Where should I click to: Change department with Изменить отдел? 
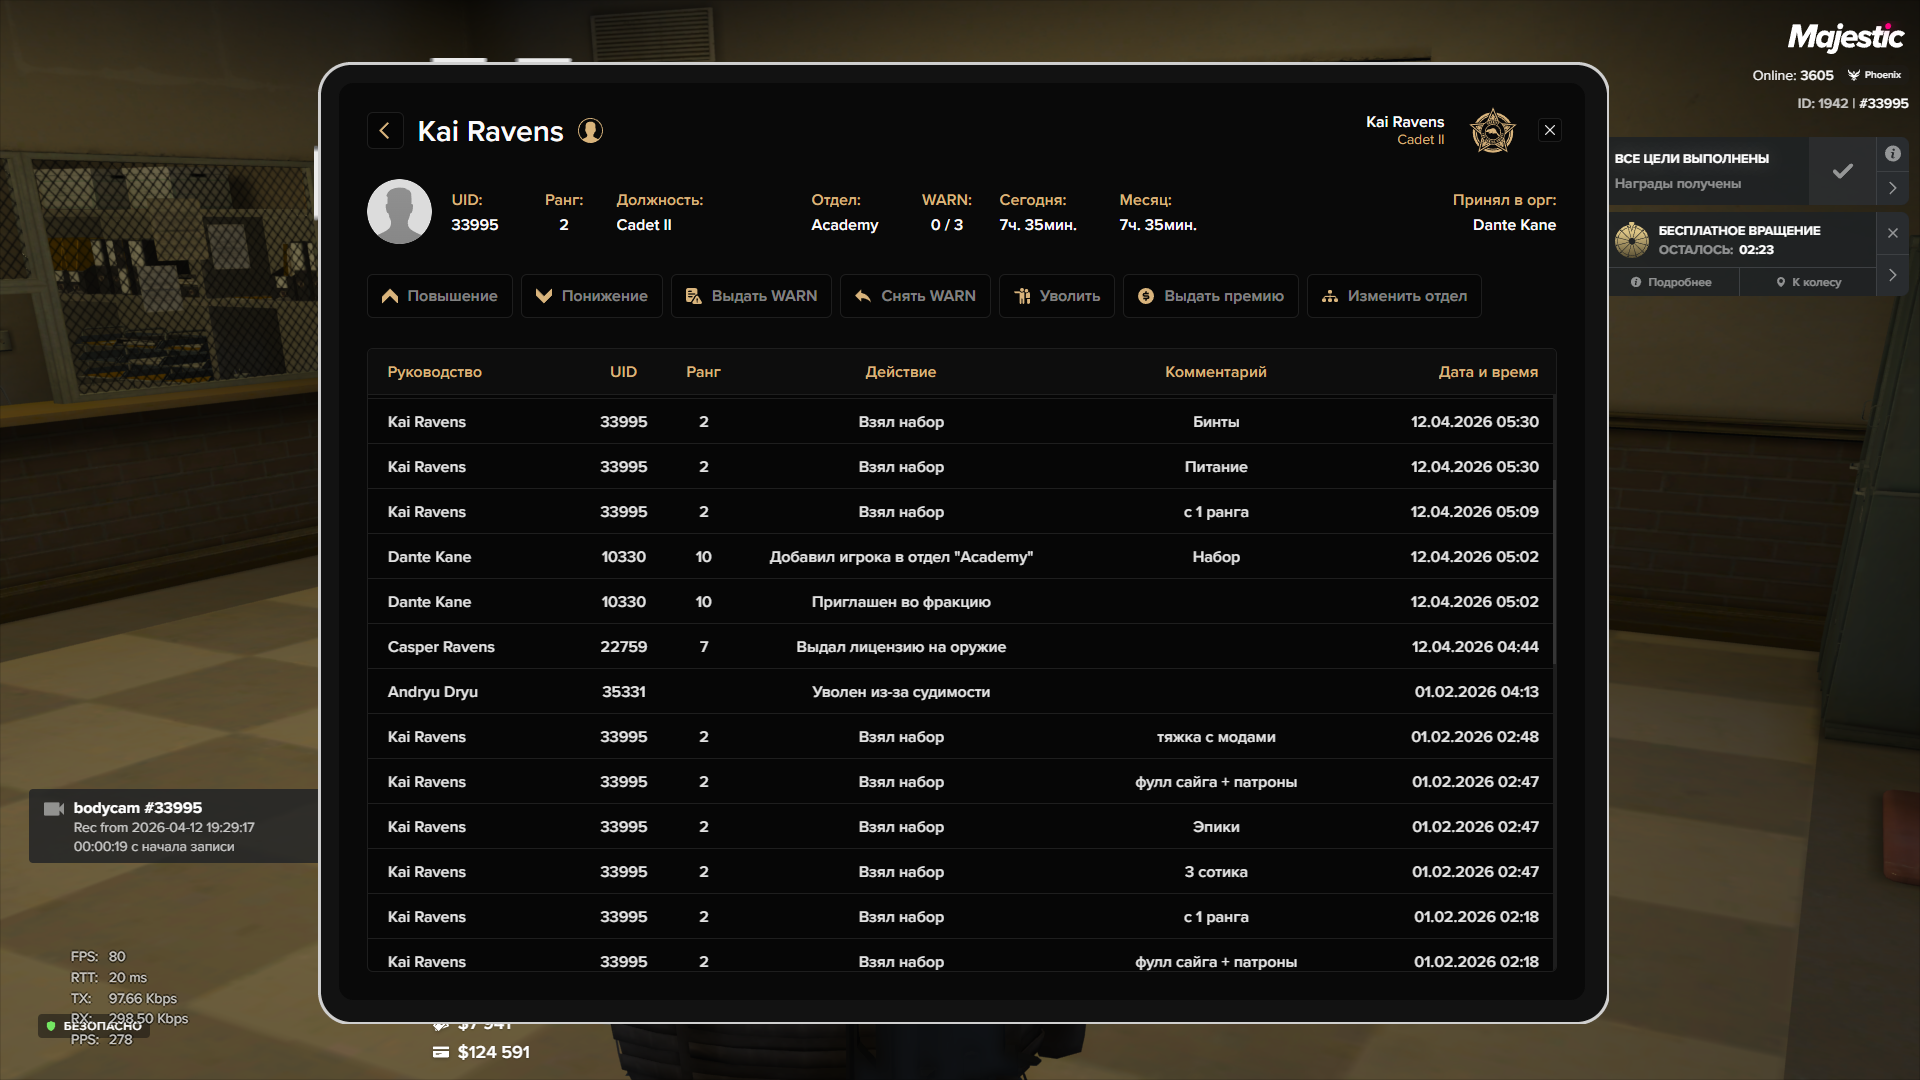click(x=1393, y=296)
